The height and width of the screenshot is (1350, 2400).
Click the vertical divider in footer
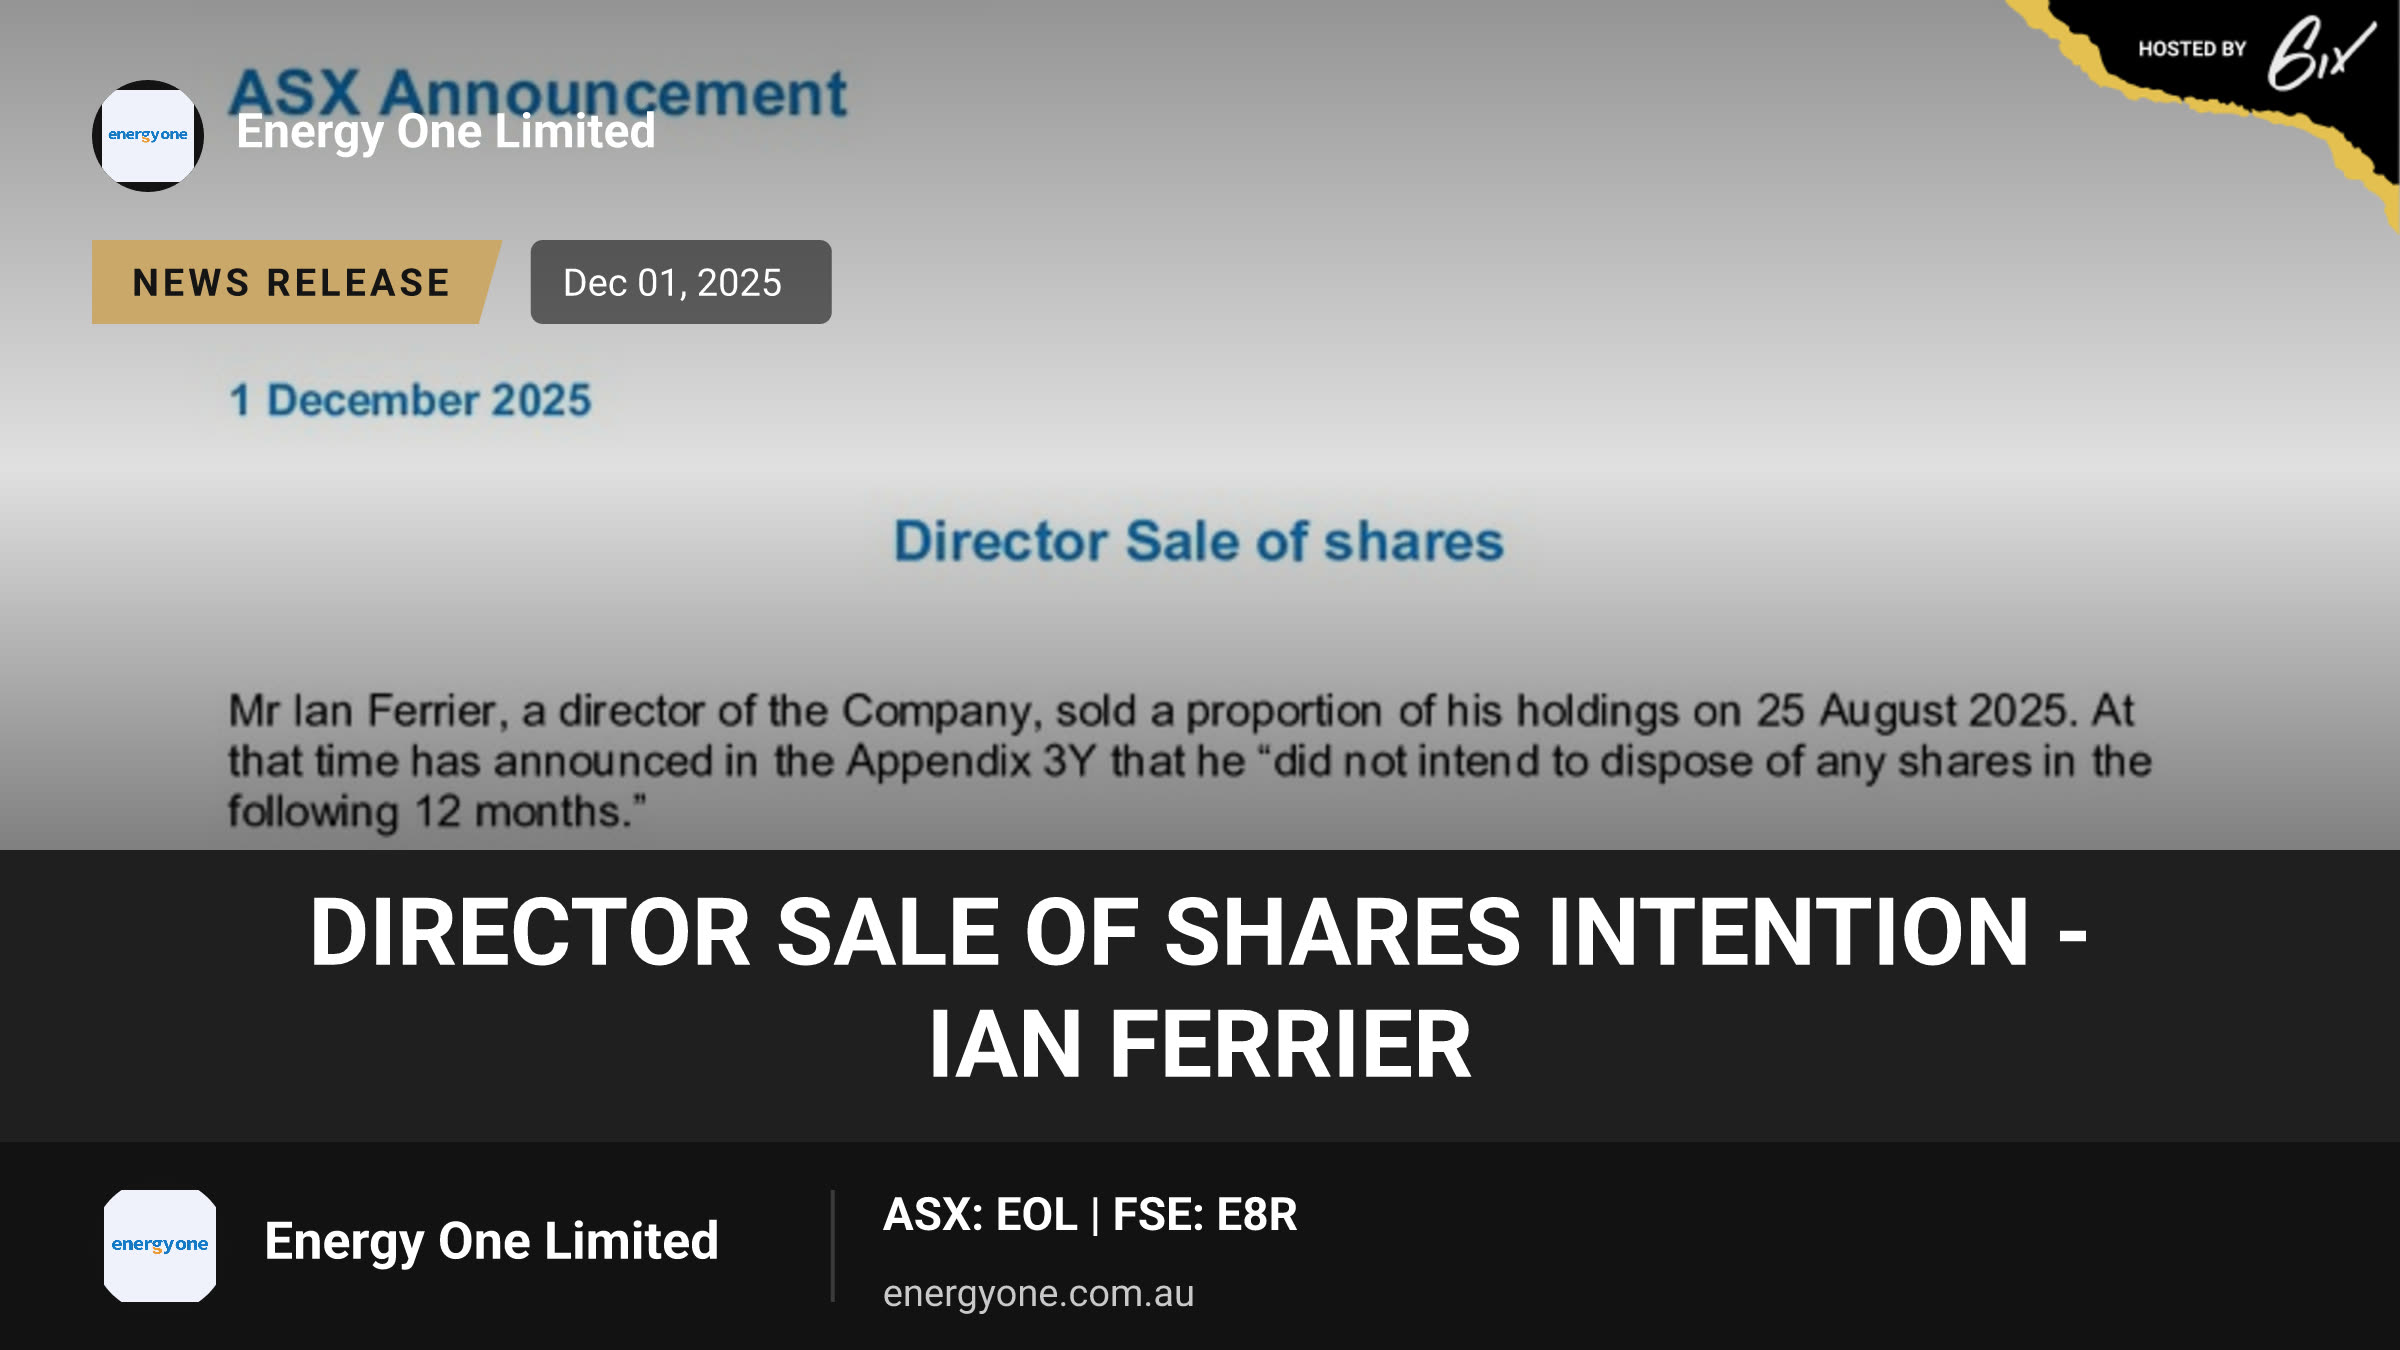[x=832, y=1245]
